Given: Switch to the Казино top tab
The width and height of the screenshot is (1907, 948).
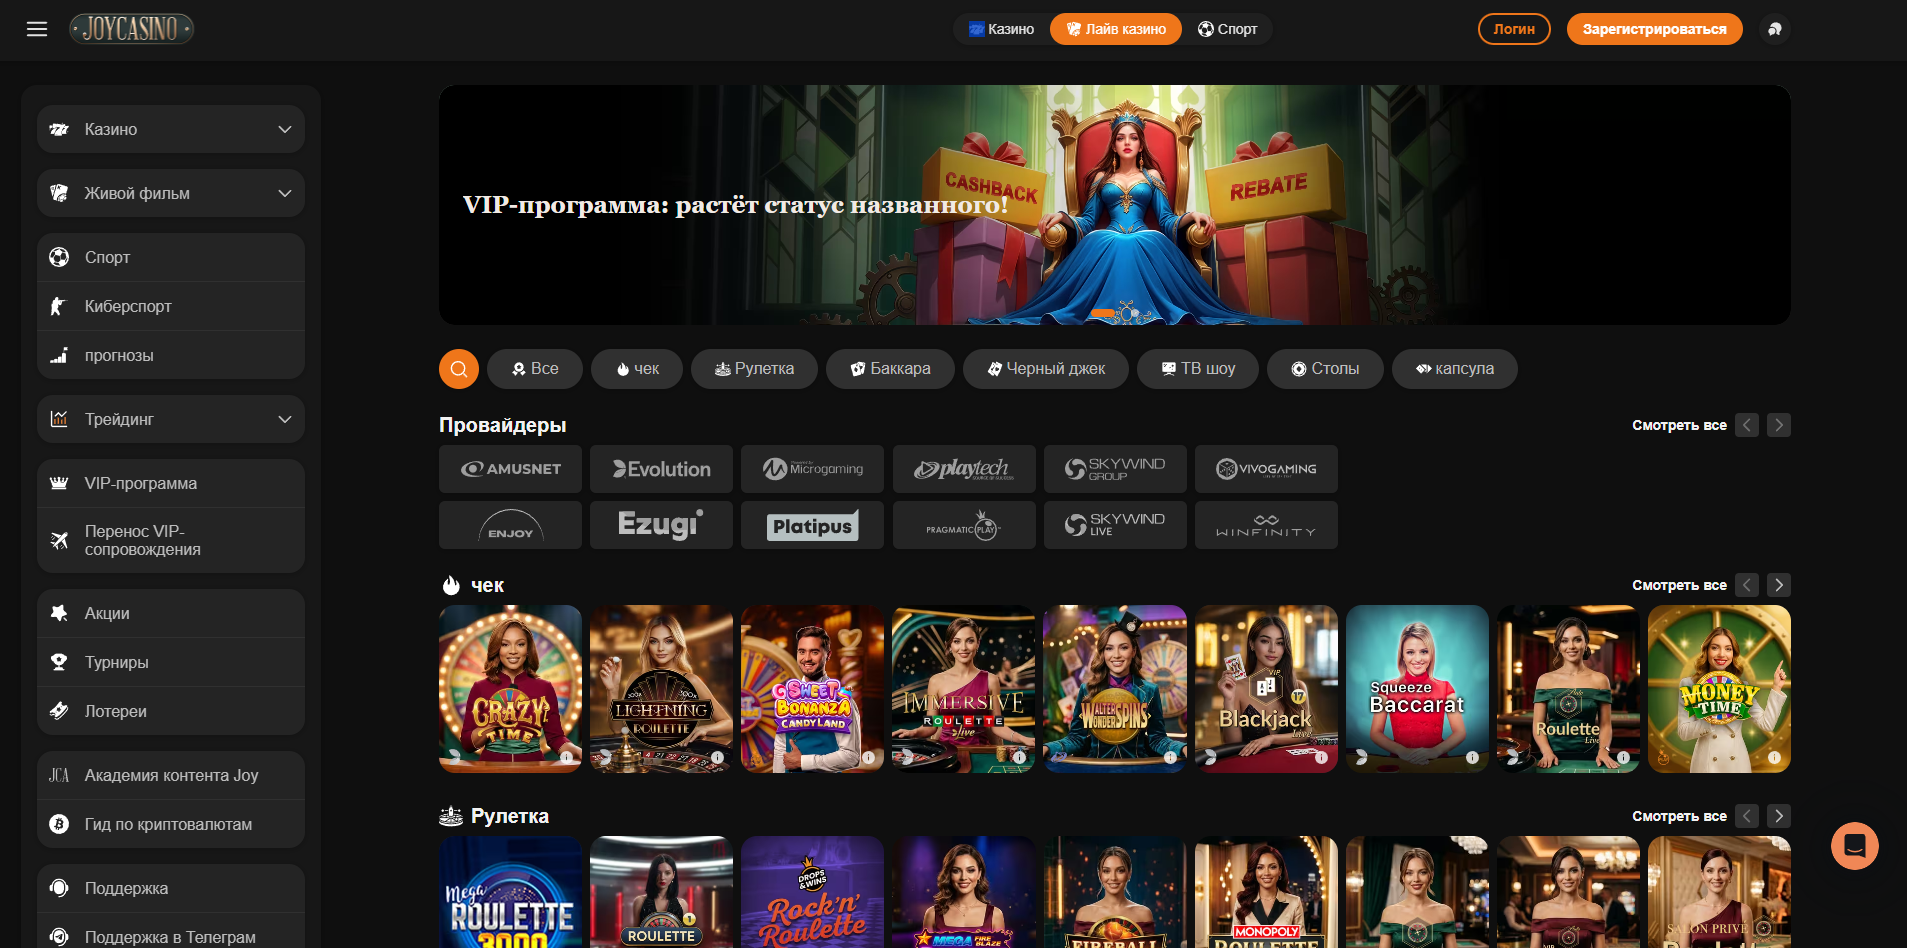Looking at the screenshot, I should click(1001, 29).
